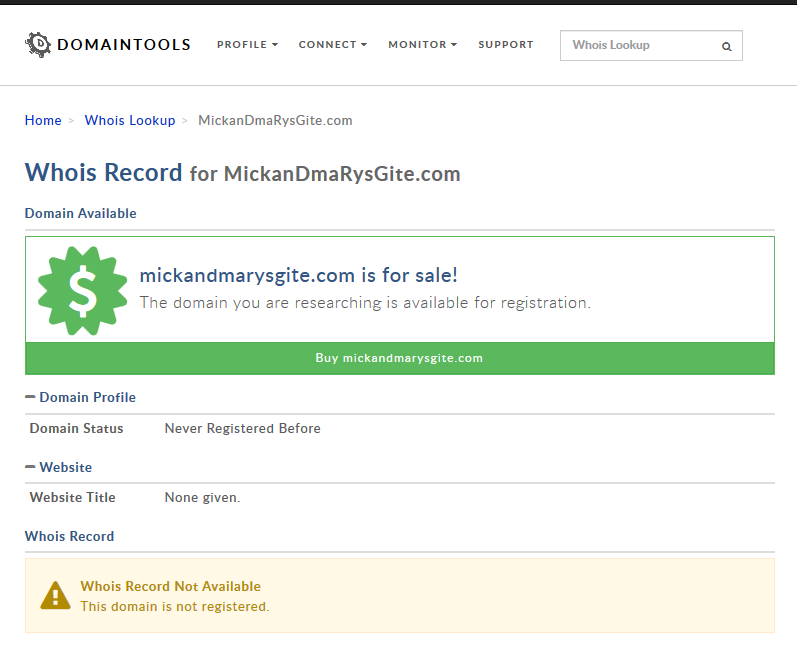Click the 'Website Title' label

tap(72, 497)
